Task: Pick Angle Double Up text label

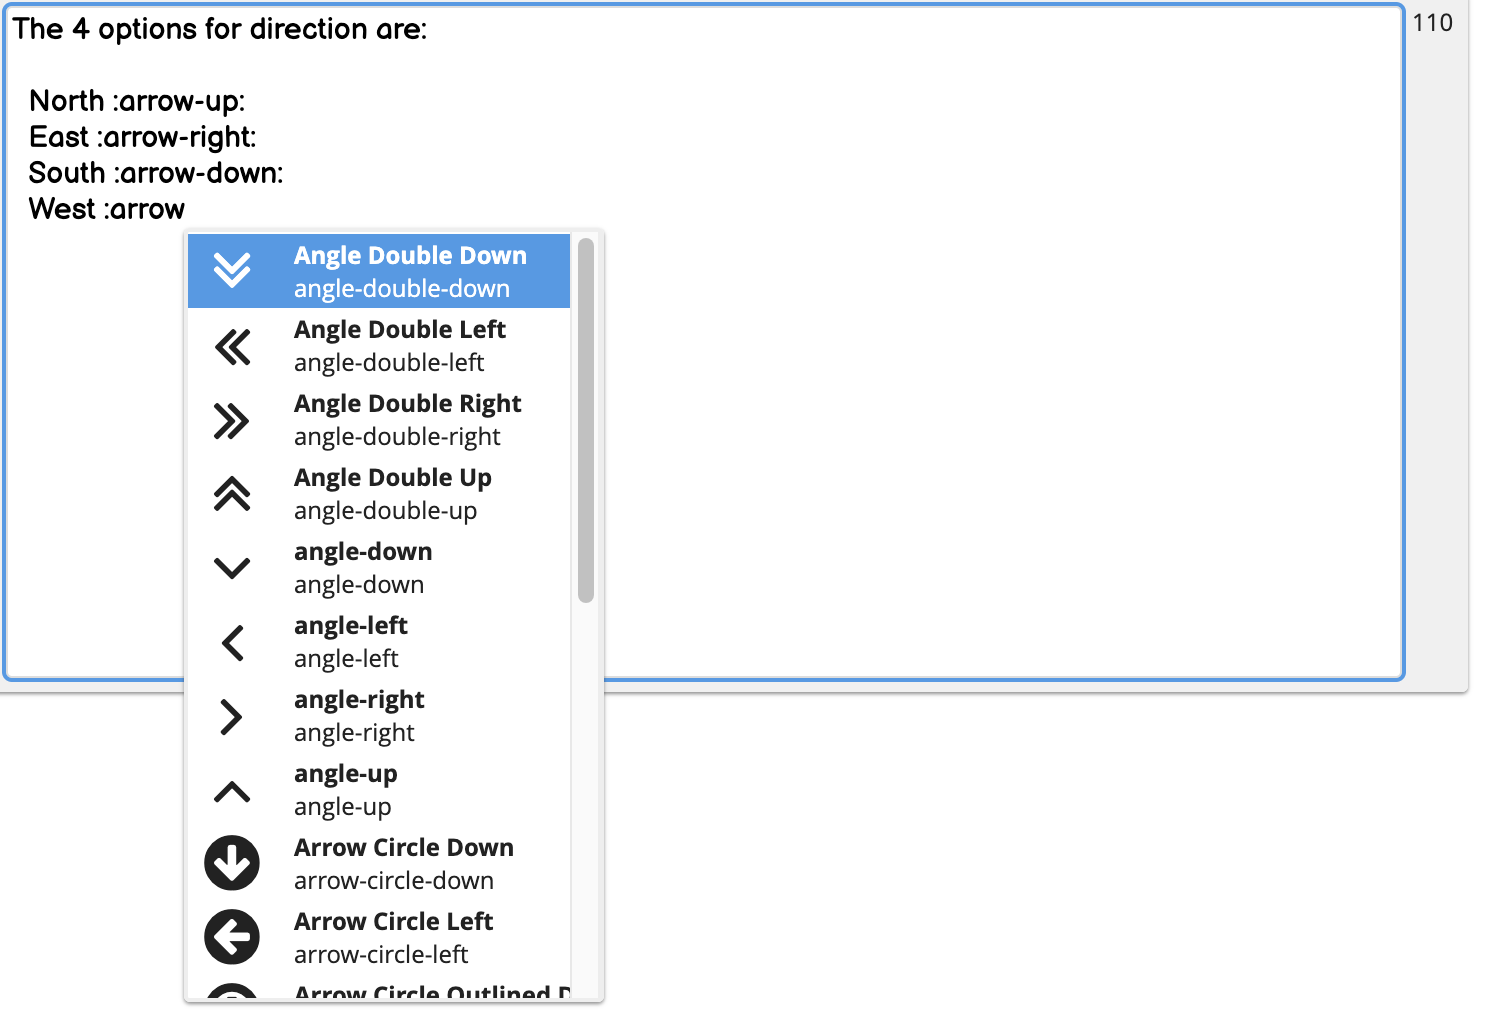Action: pos(392,478)
